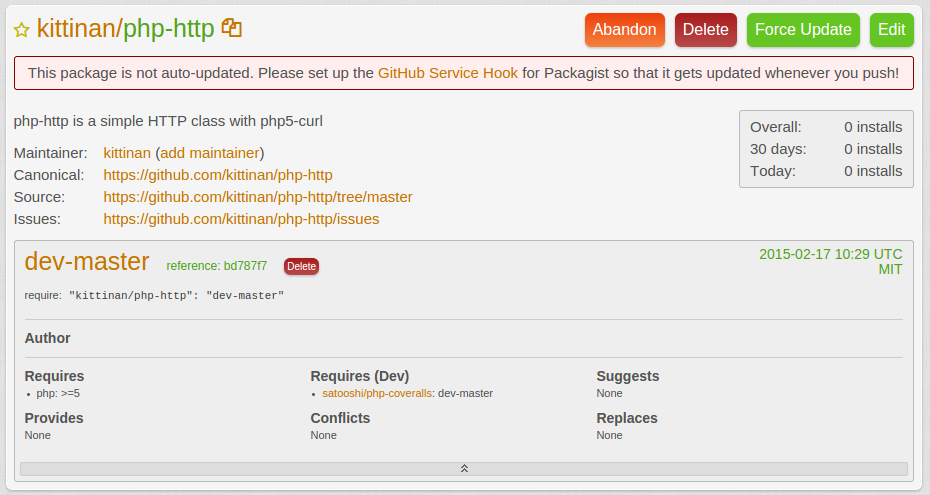Force Update the package
Image resolution: width=930 pixels, height=495 pixels.
(x=803, y=30)
